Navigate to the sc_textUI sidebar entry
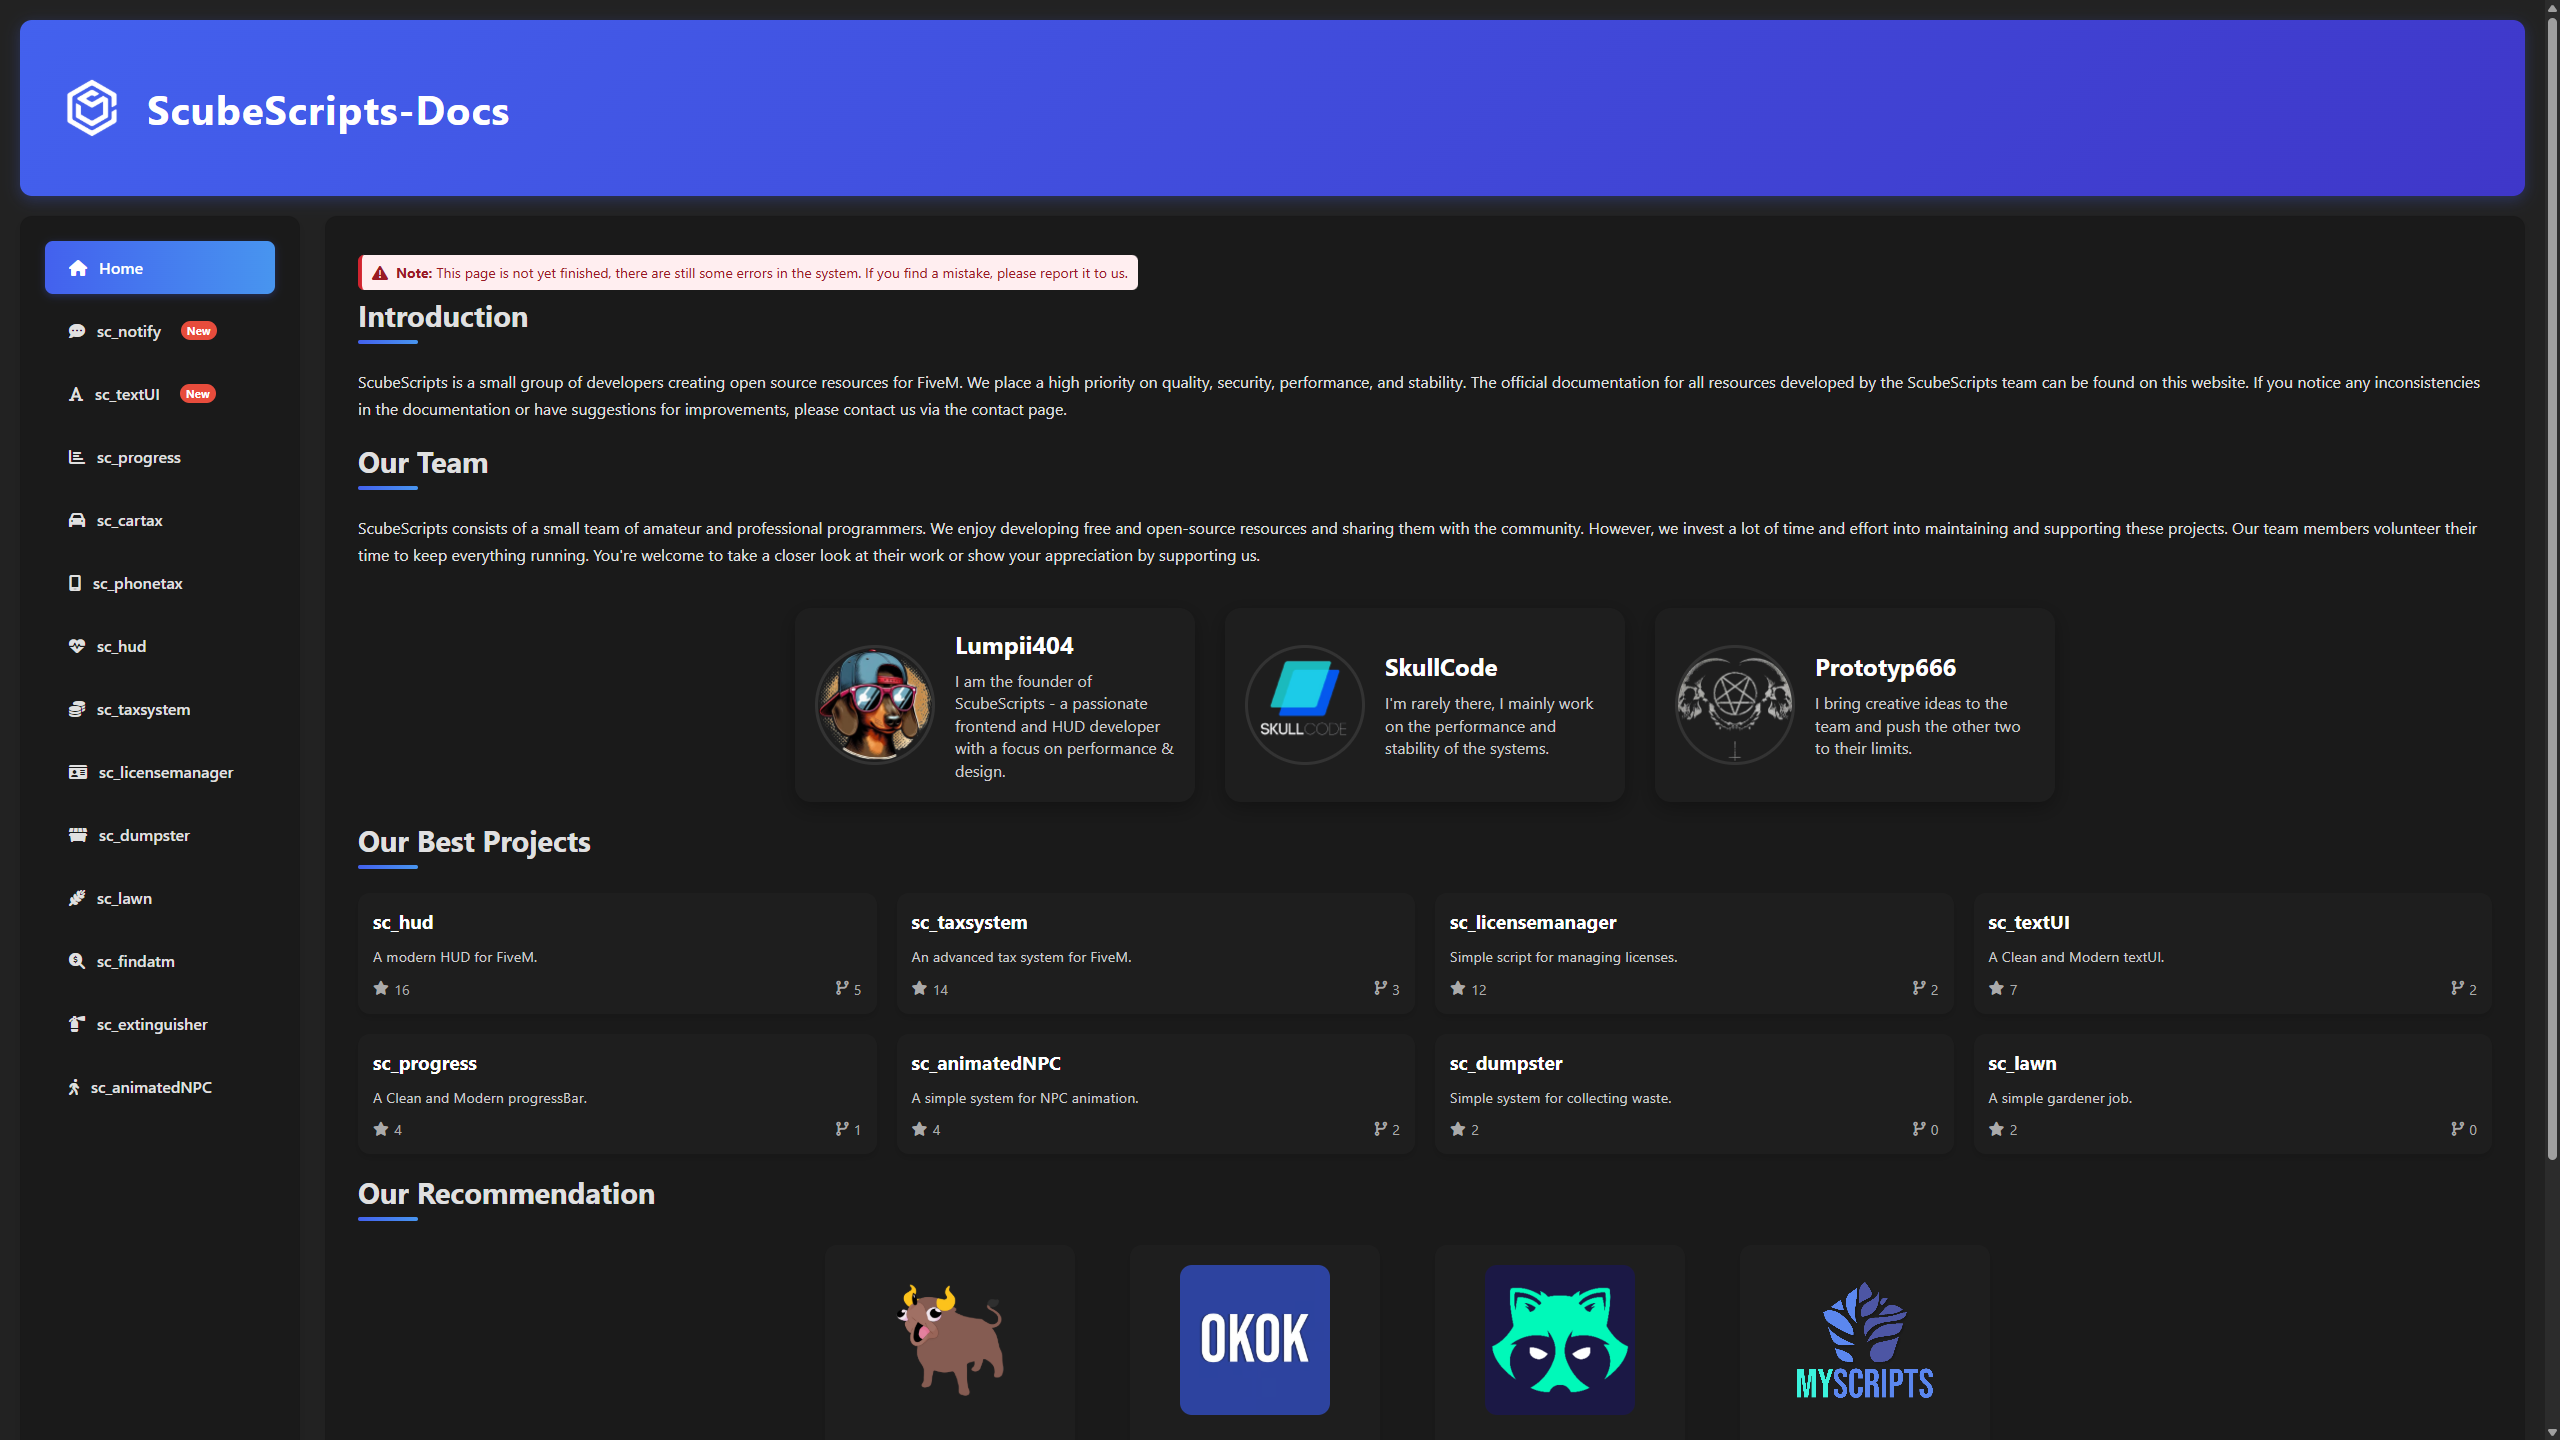Image resolution: width=2560 pixels, height=1440 pixels. coord(160,394)
